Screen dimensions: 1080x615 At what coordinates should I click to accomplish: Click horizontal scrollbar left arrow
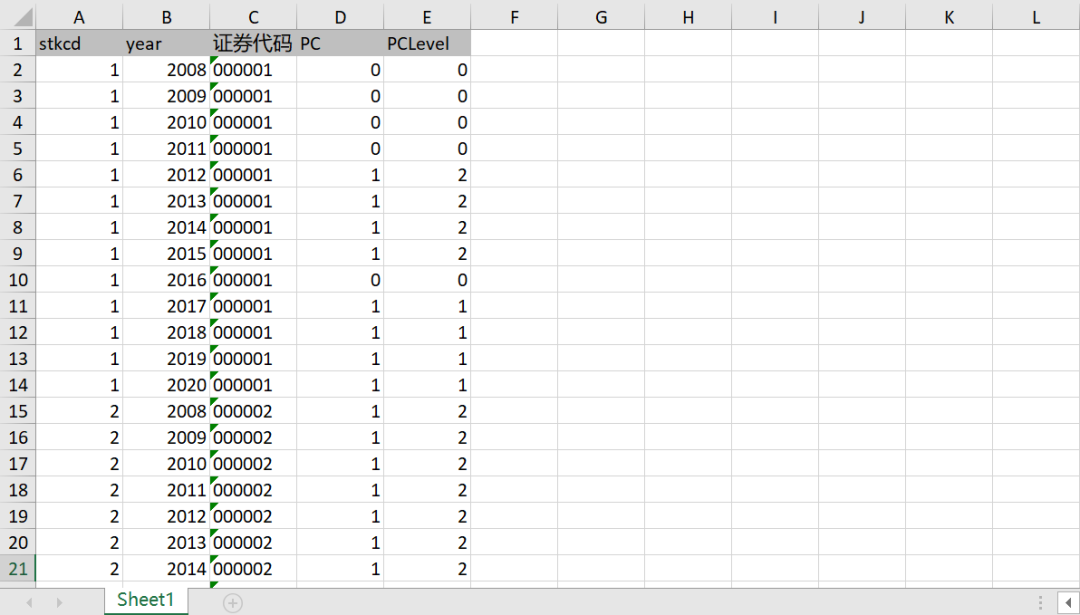[x=1069, y=603]
